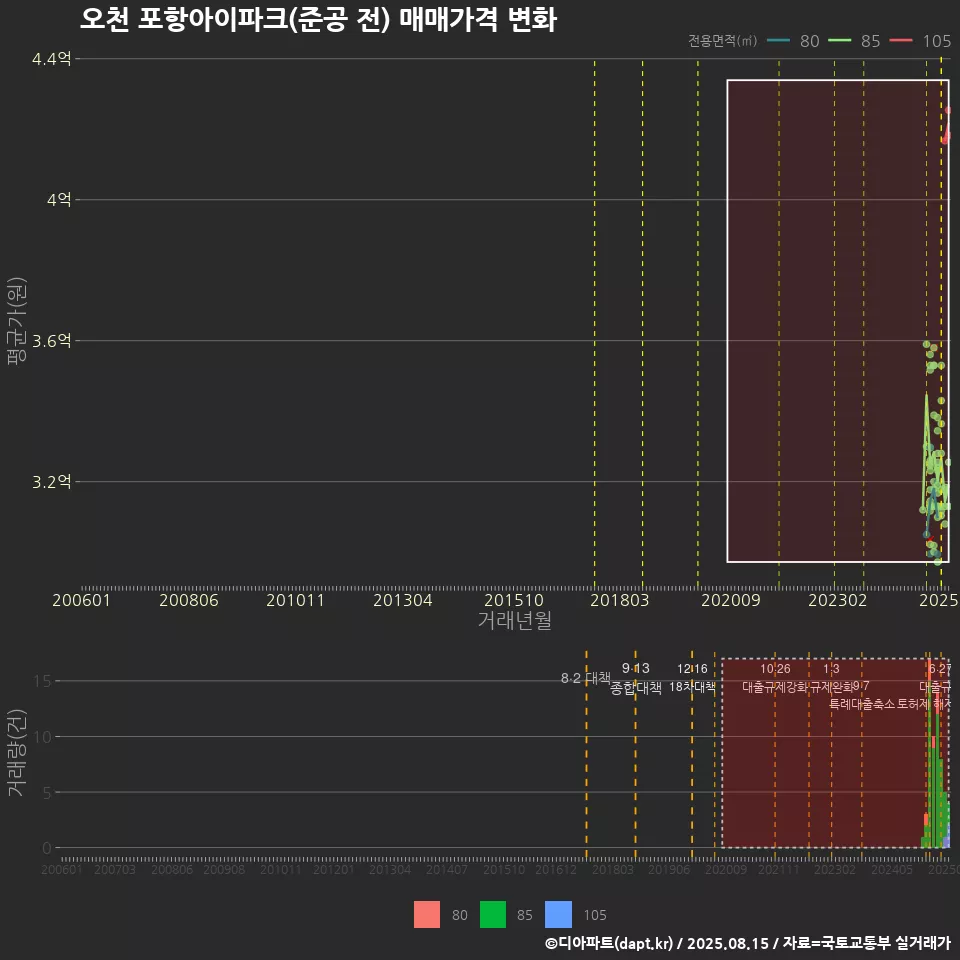Click the '전용면적(㎡)' legend heading

point(722,40)
